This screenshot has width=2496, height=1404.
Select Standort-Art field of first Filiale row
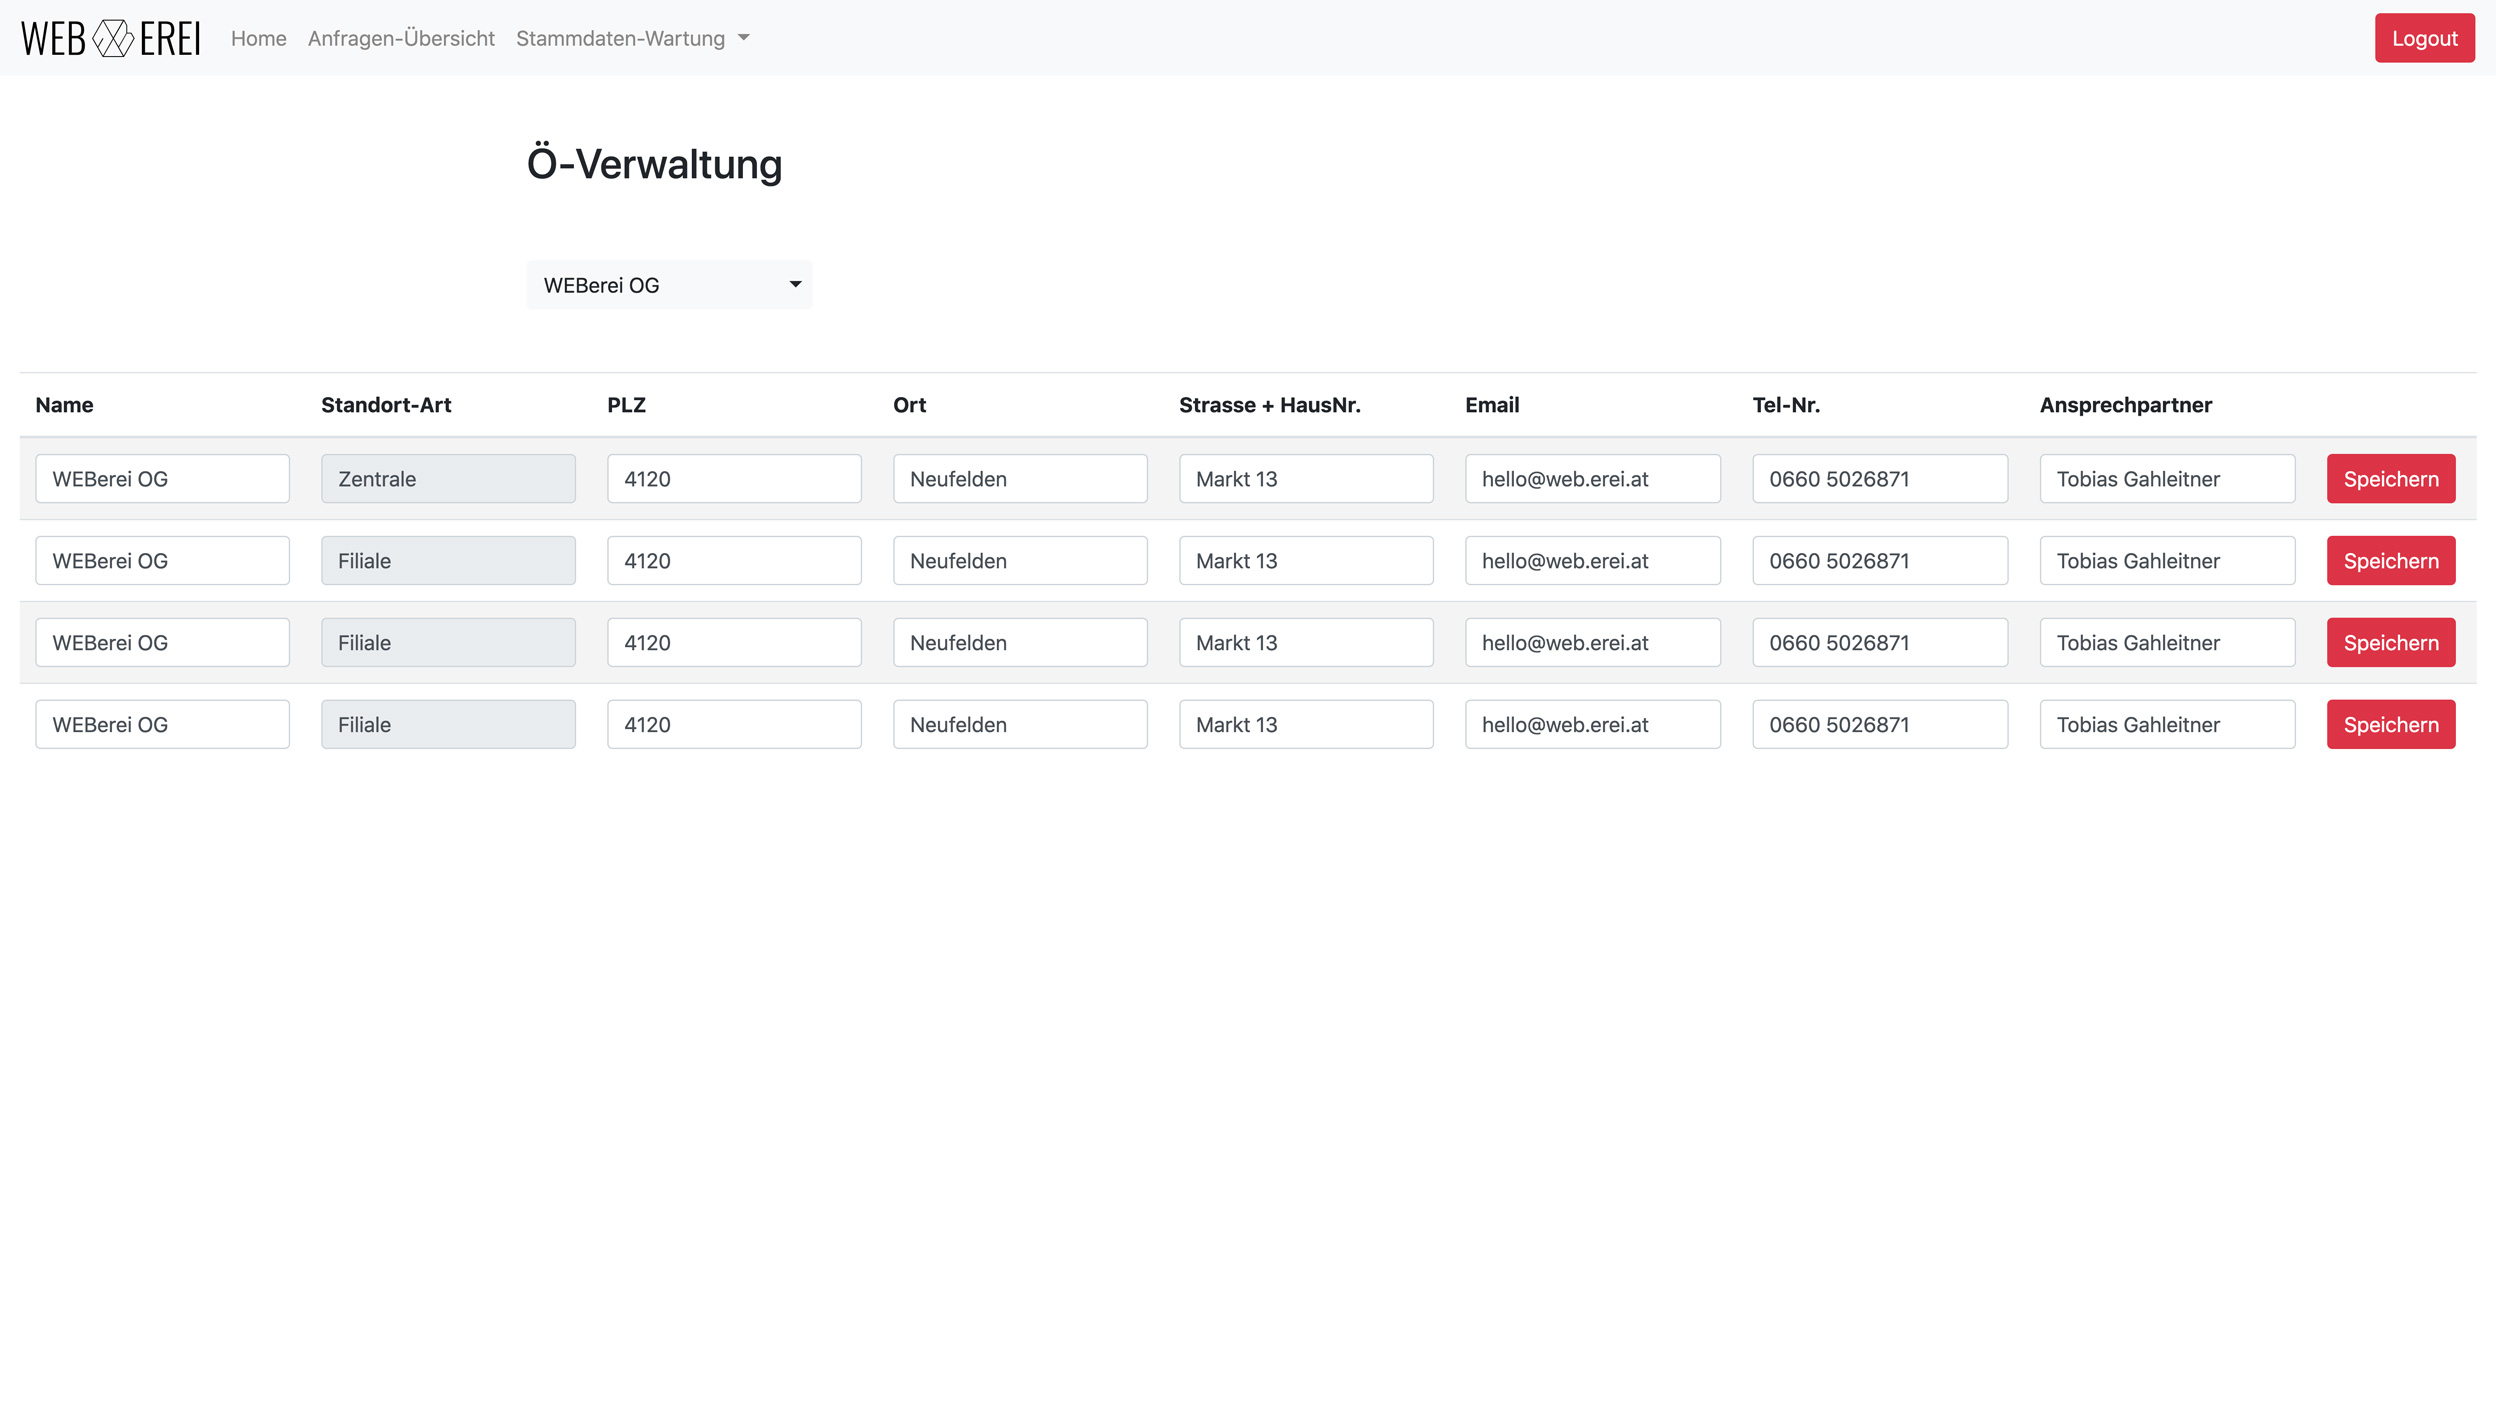[448, 561]
